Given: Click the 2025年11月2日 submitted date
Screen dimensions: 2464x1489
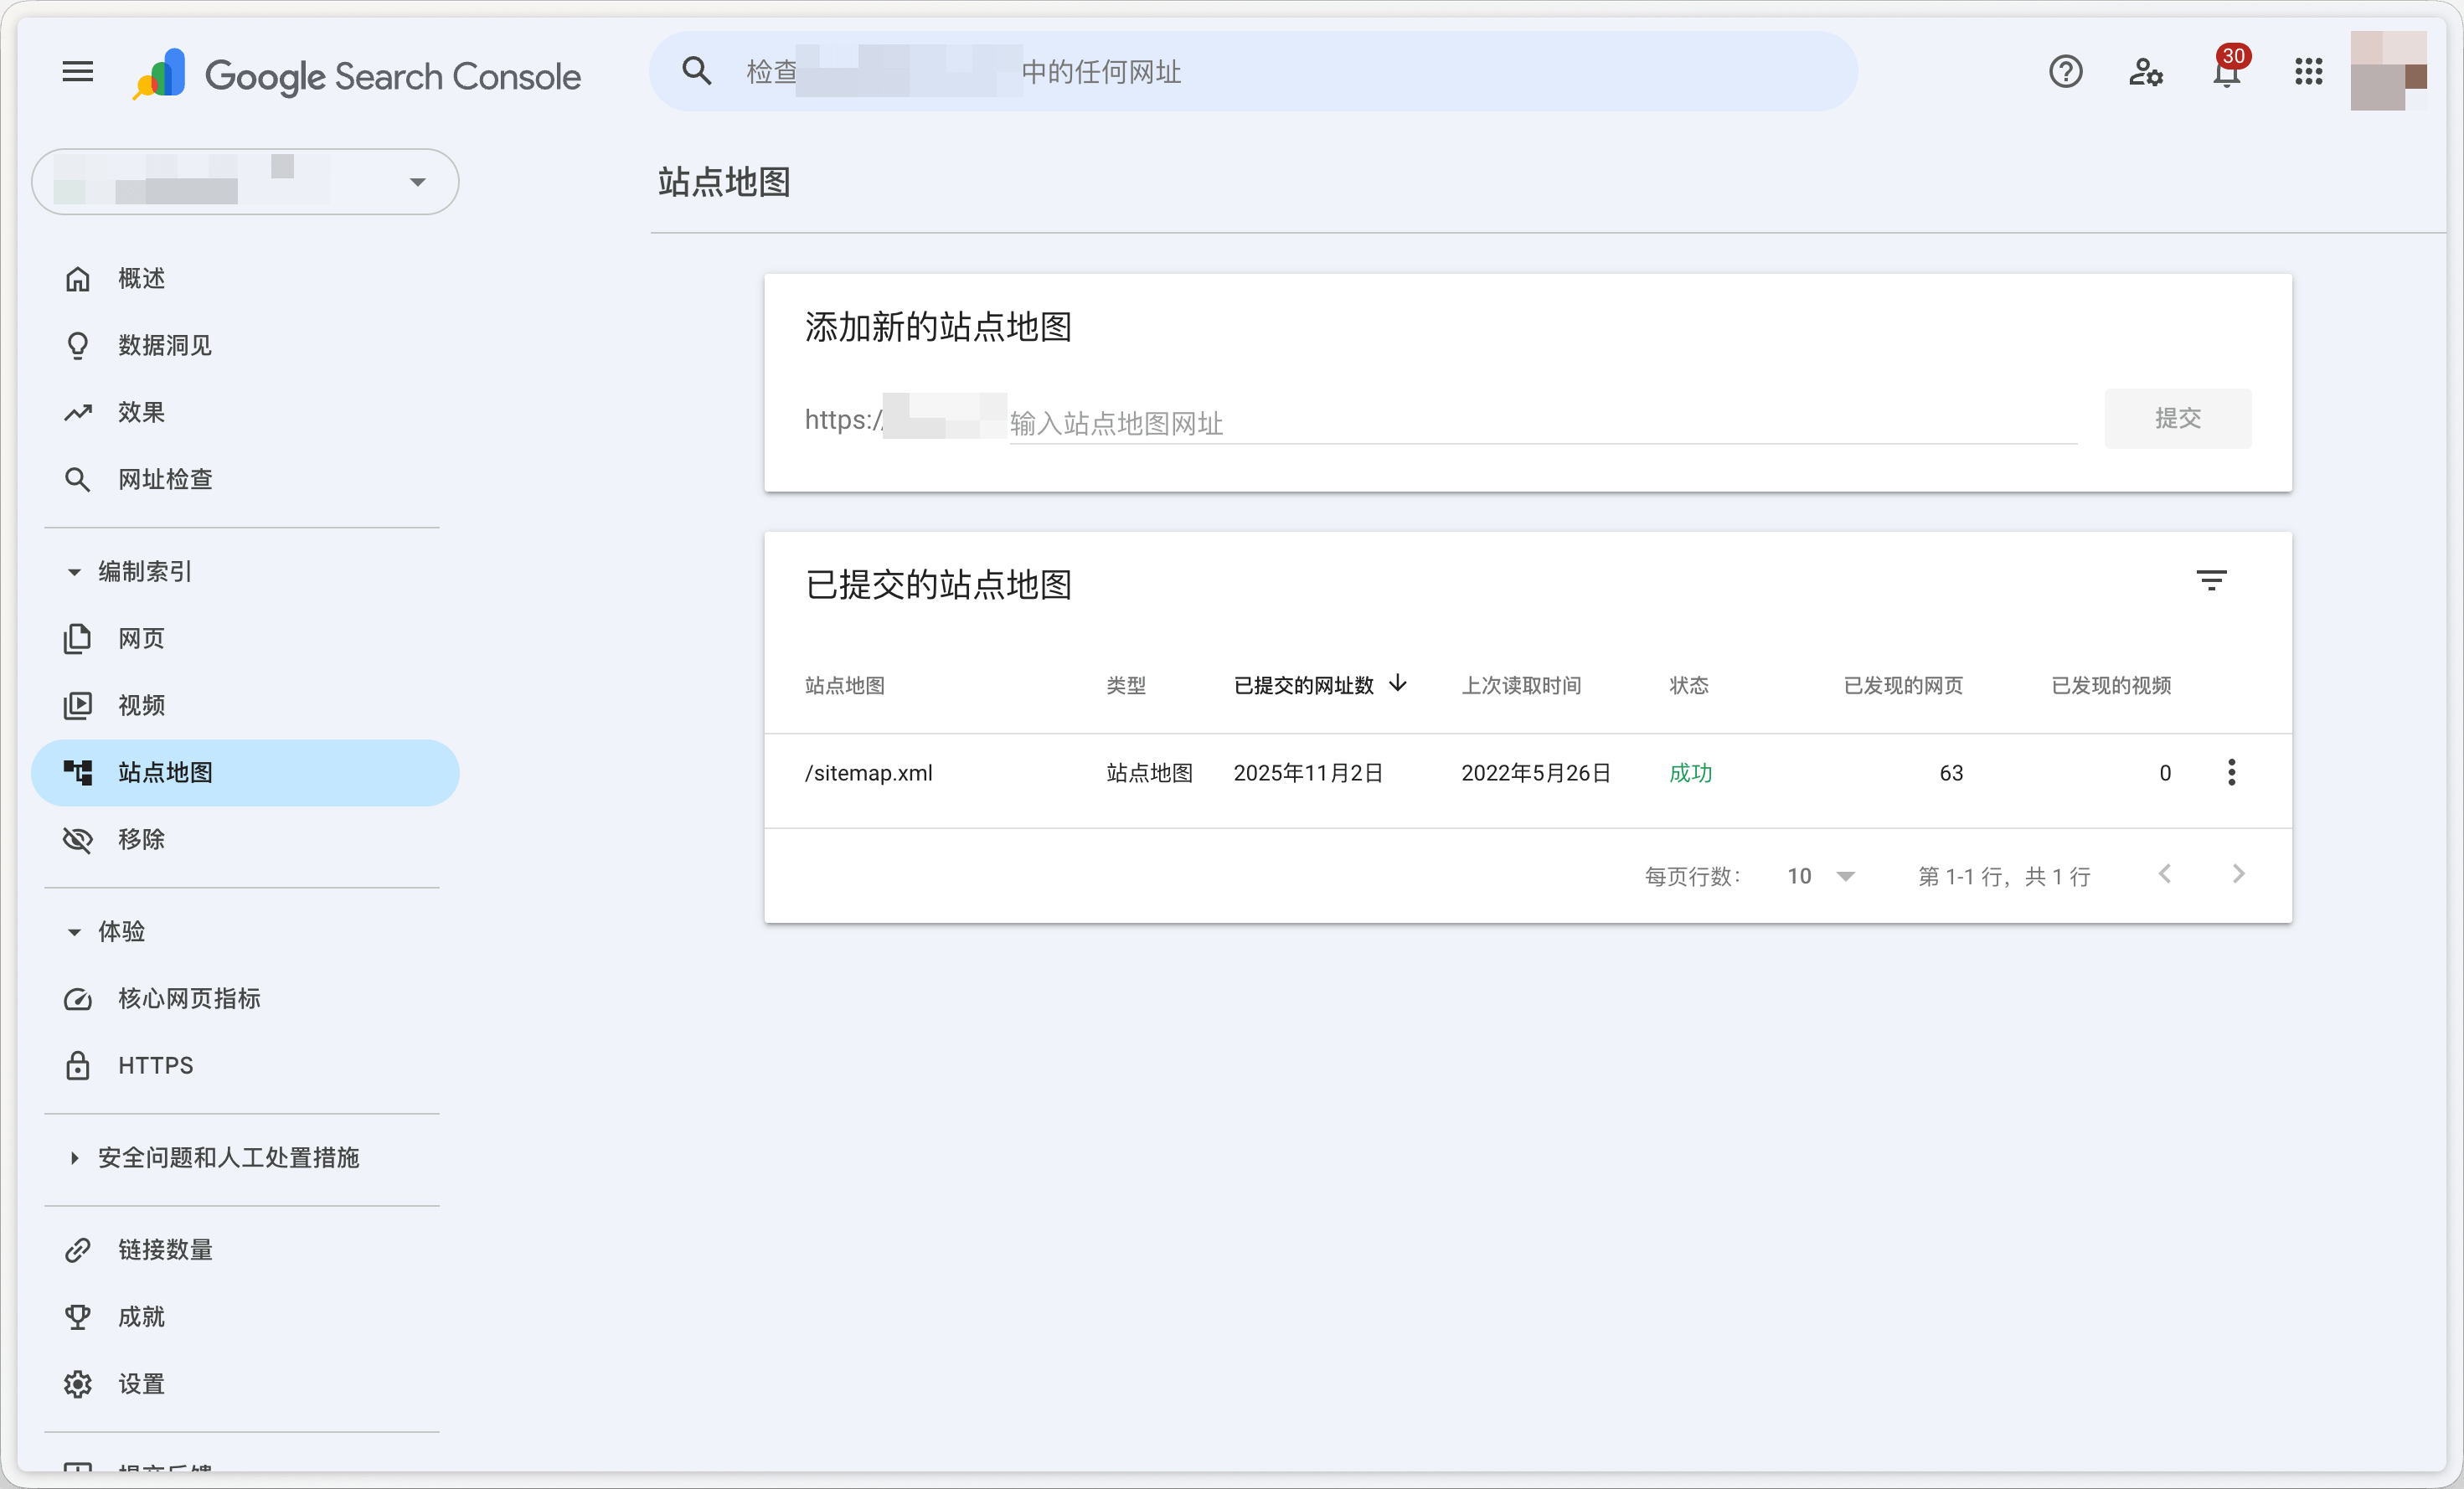Looking at the screenshot, I should pos(1308,773).
